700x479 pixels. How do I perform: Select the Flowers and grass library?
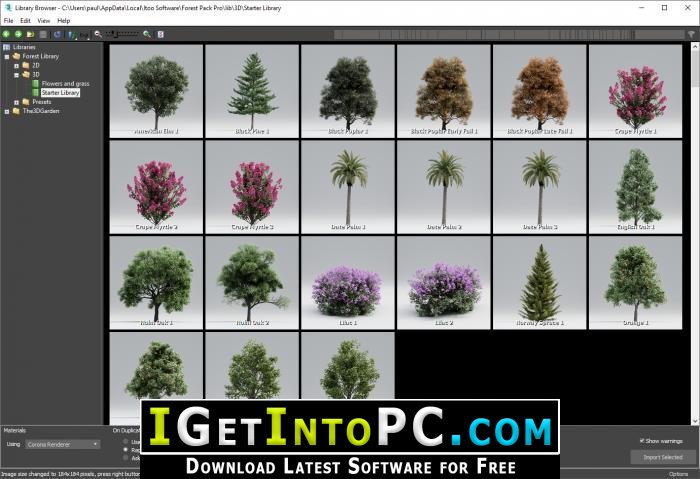65,83
